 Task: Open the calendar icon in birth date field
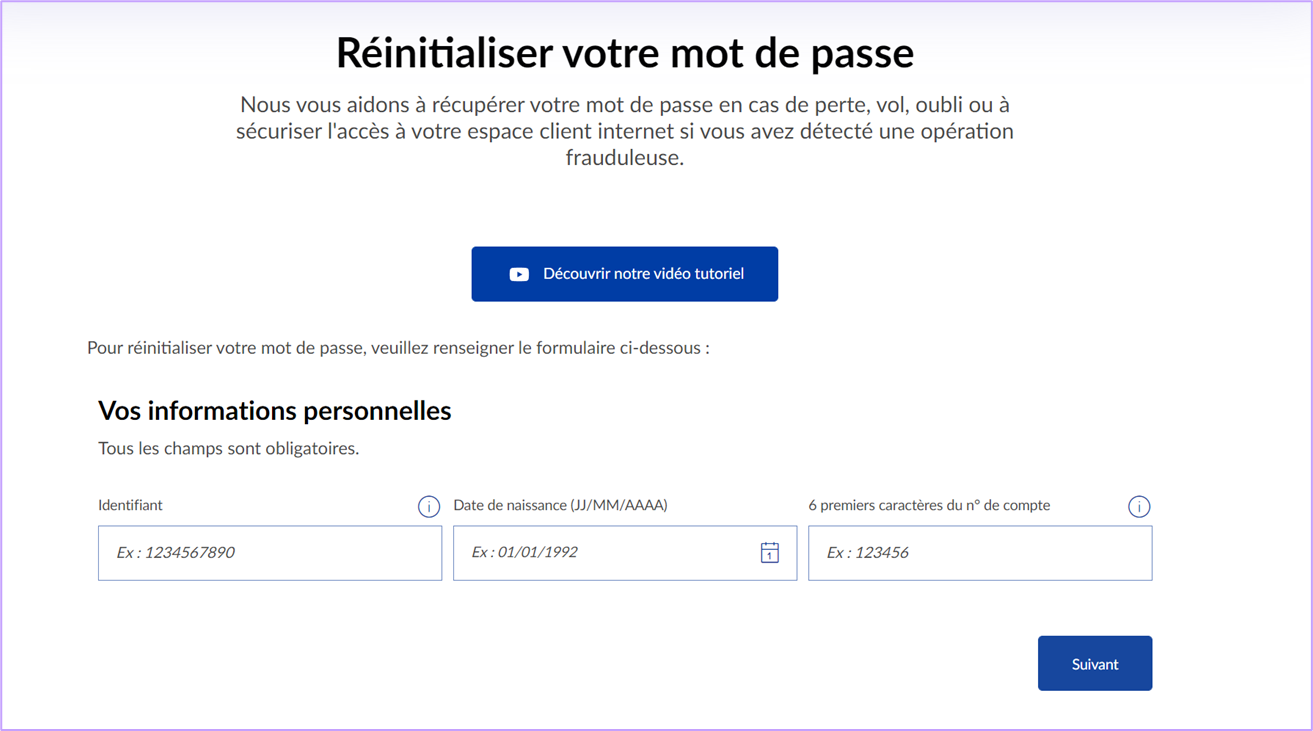[x=769, y=552]
